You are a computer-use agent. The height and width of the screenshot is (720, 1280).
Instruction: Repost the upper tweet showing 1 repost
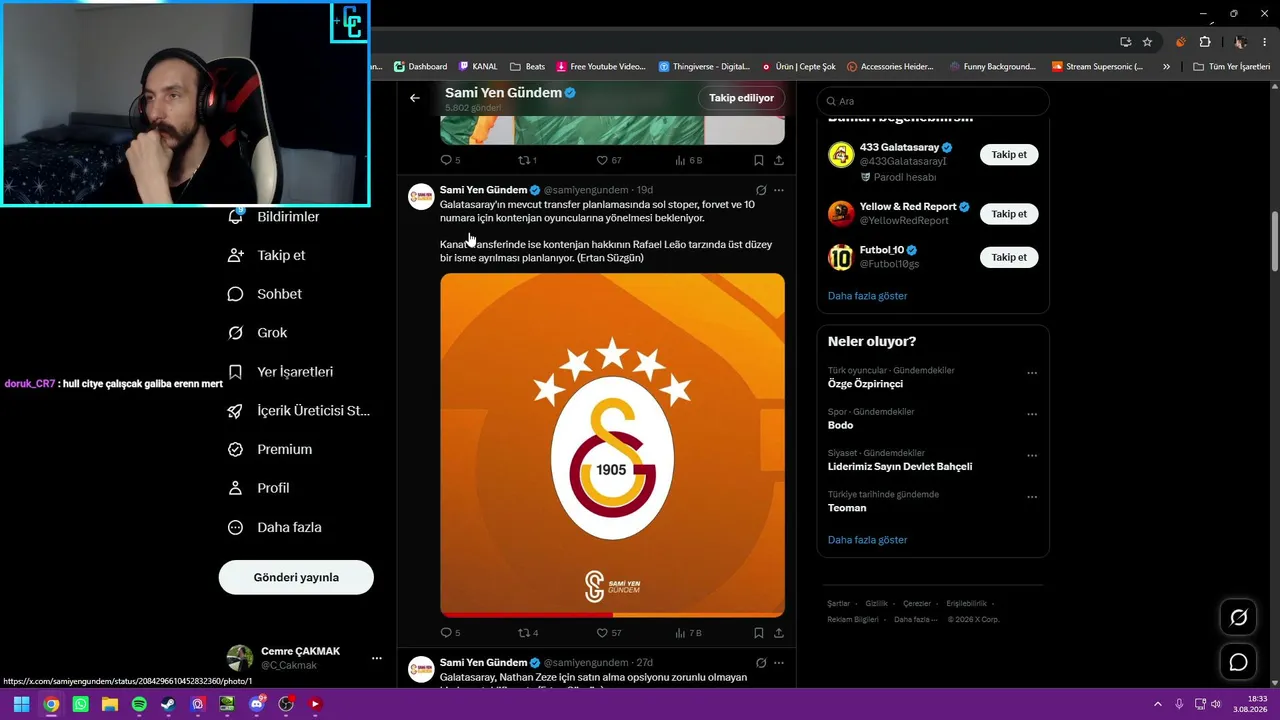523,160
